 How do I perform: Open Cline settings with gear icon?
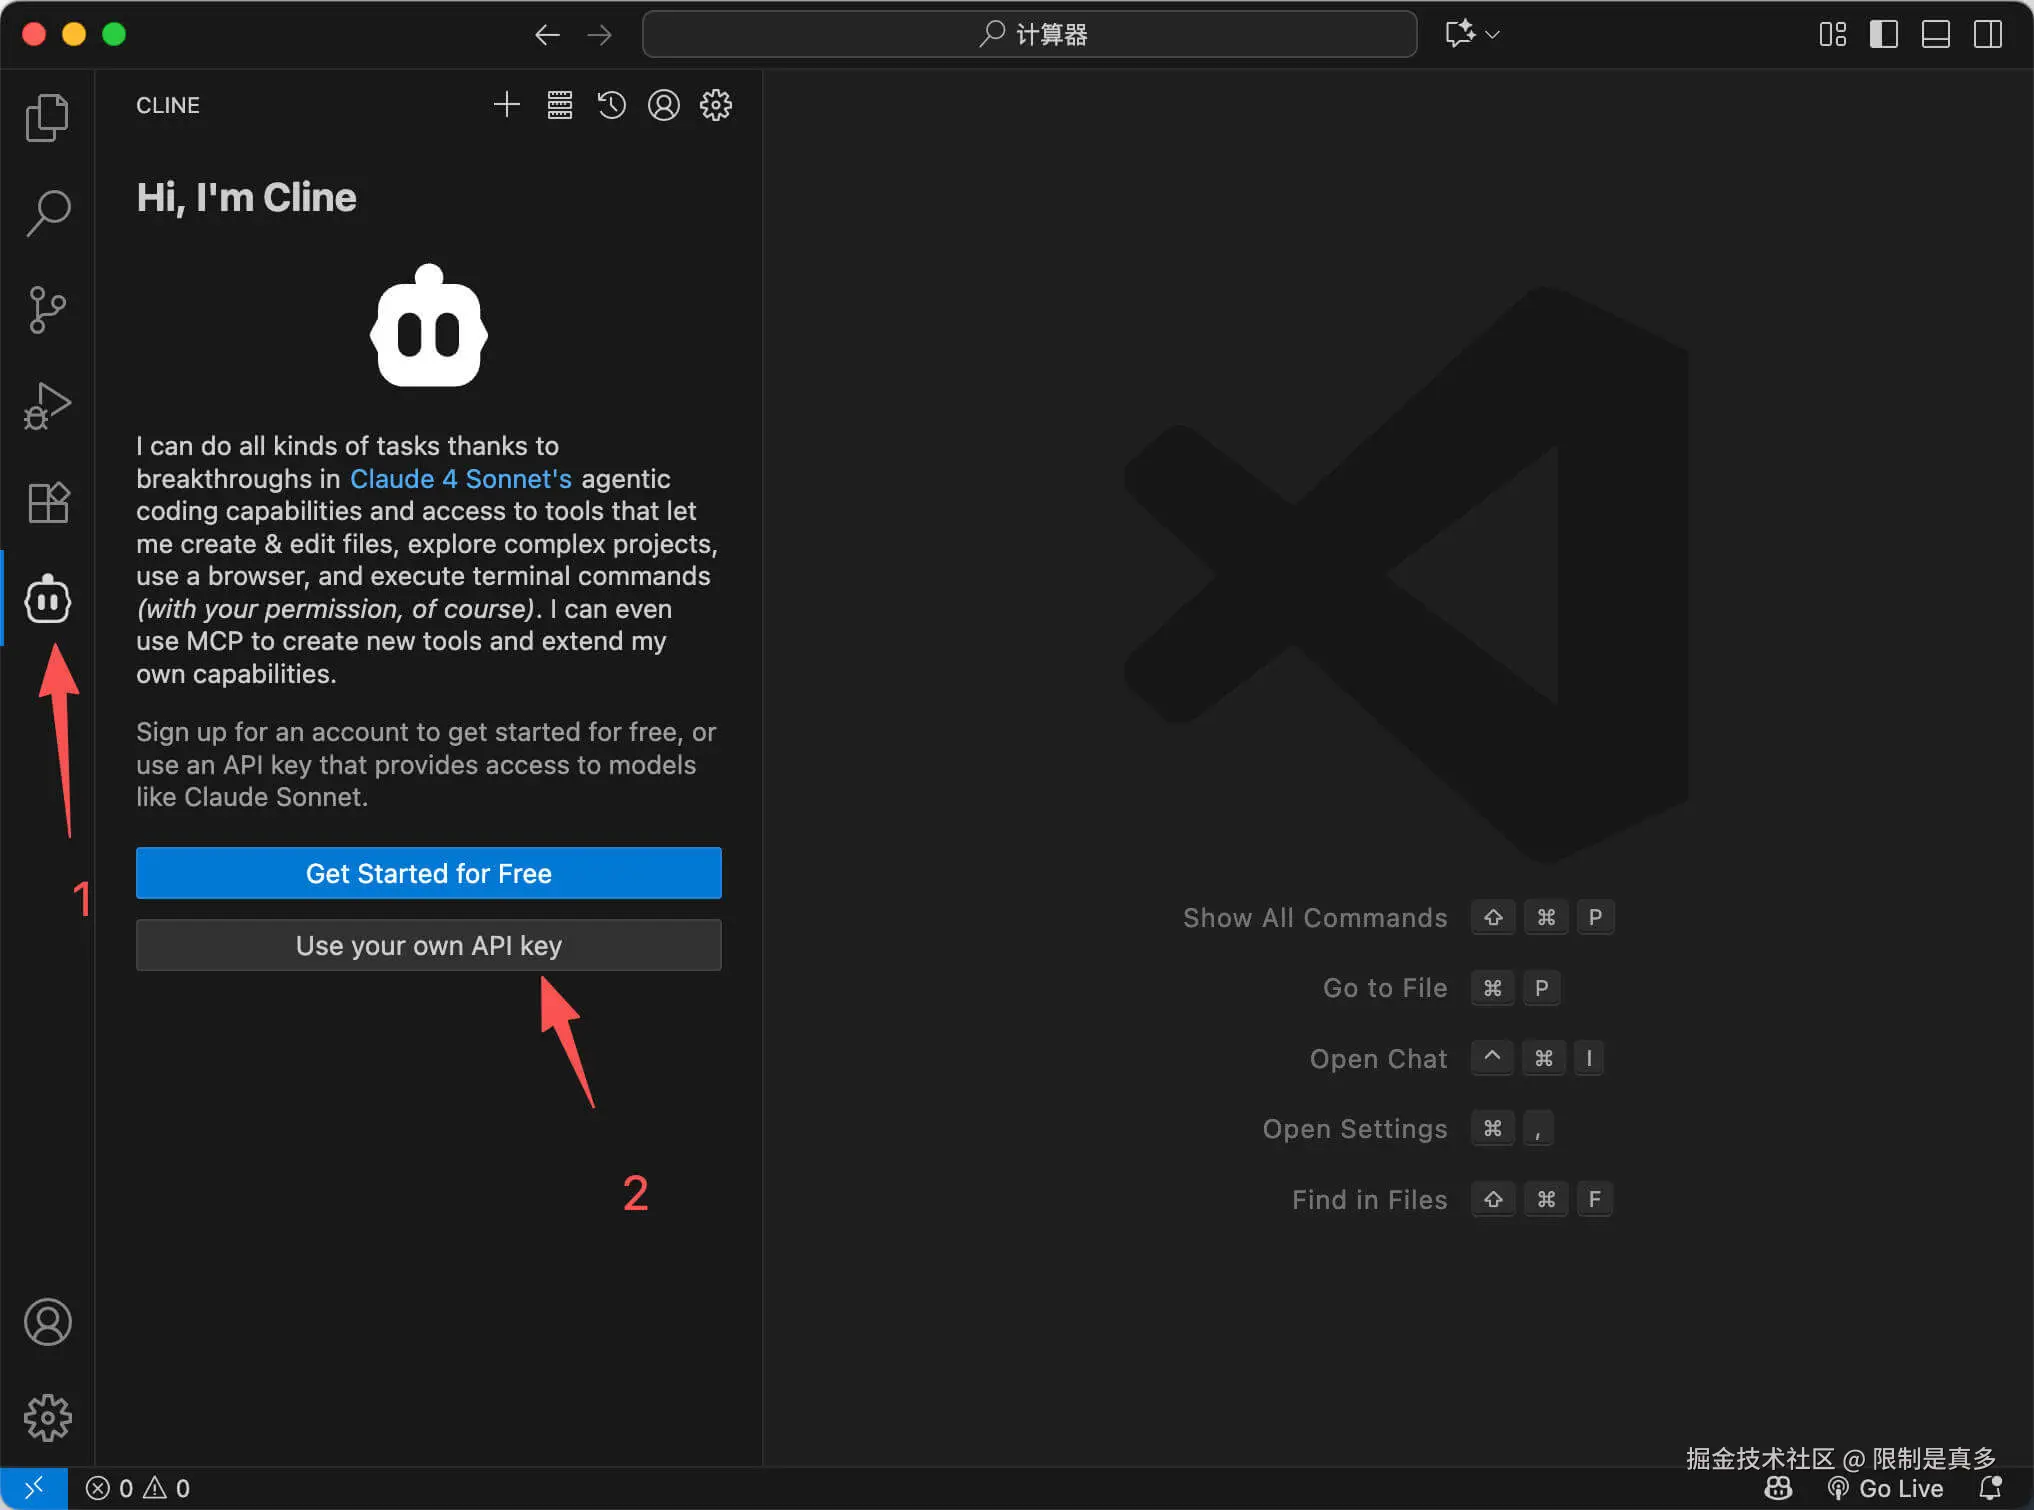[715, 104]
